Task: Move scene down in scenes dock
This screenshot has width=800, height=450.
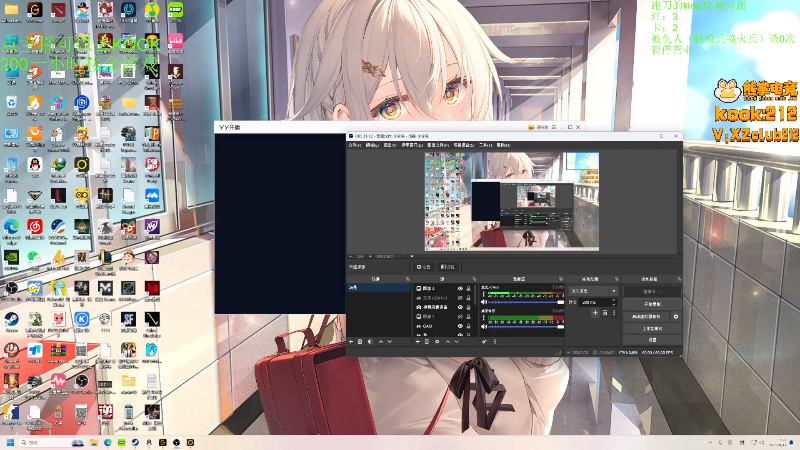Action: coord(390,342)
